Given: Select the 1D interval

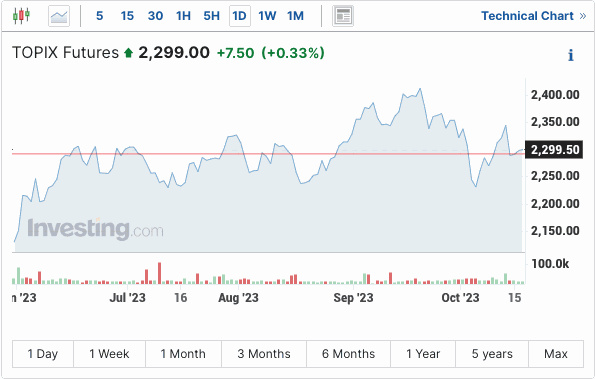Looking at the screenshot, I should (x=240, y=16).
